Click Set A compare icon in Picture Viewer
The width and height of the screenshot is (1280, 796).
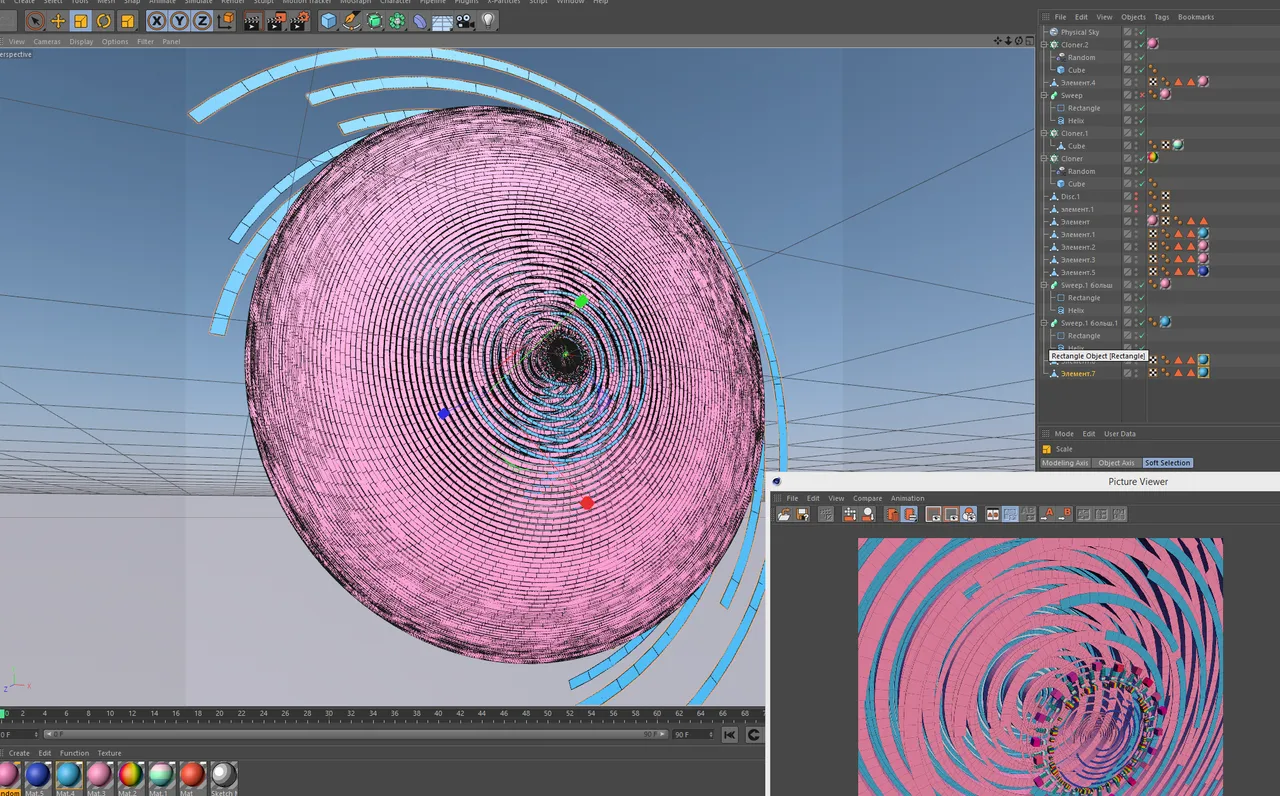[1048, 514]
